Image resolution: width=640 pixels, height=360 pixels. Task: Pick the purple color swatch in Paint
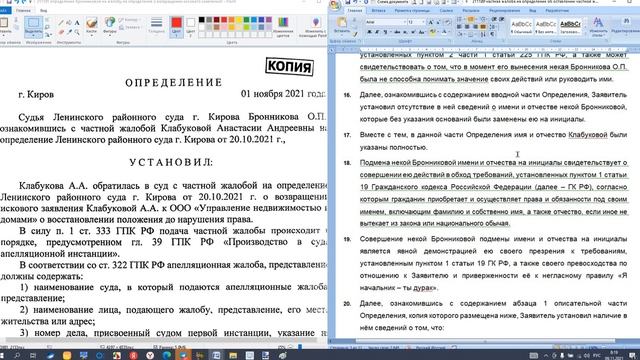point(269,20)
